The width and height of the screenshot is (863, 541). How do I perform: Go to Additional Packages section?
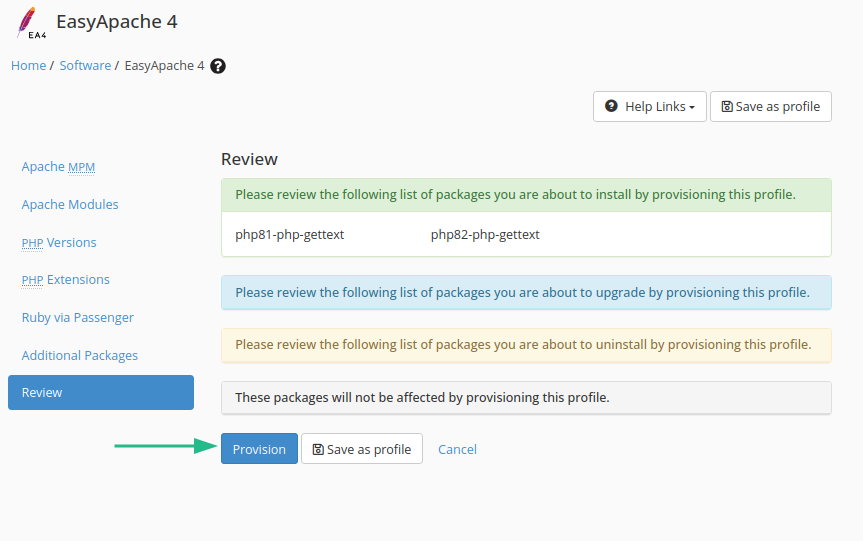click(80, 356)
